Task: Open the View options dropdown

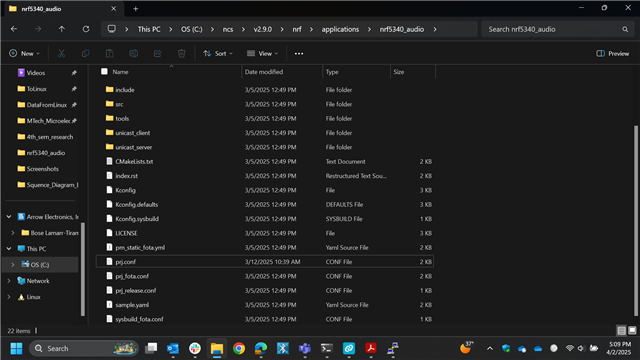Action: click(262, 53)
